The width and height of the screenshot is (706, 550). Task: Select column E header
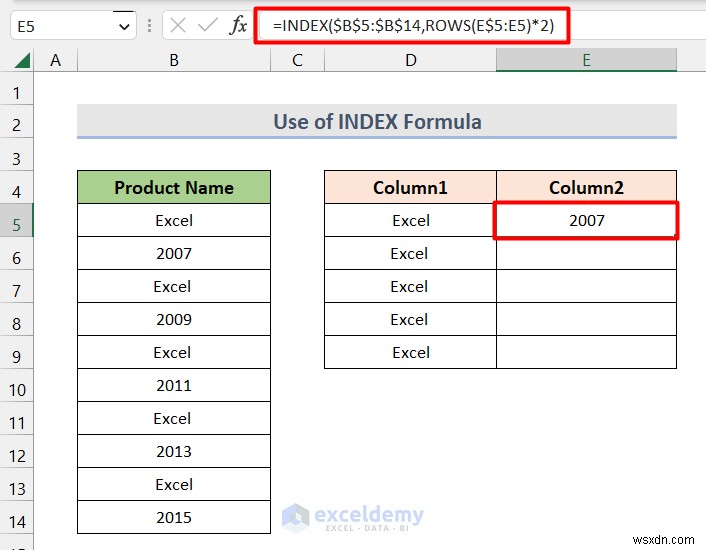[x=586, y=60]
